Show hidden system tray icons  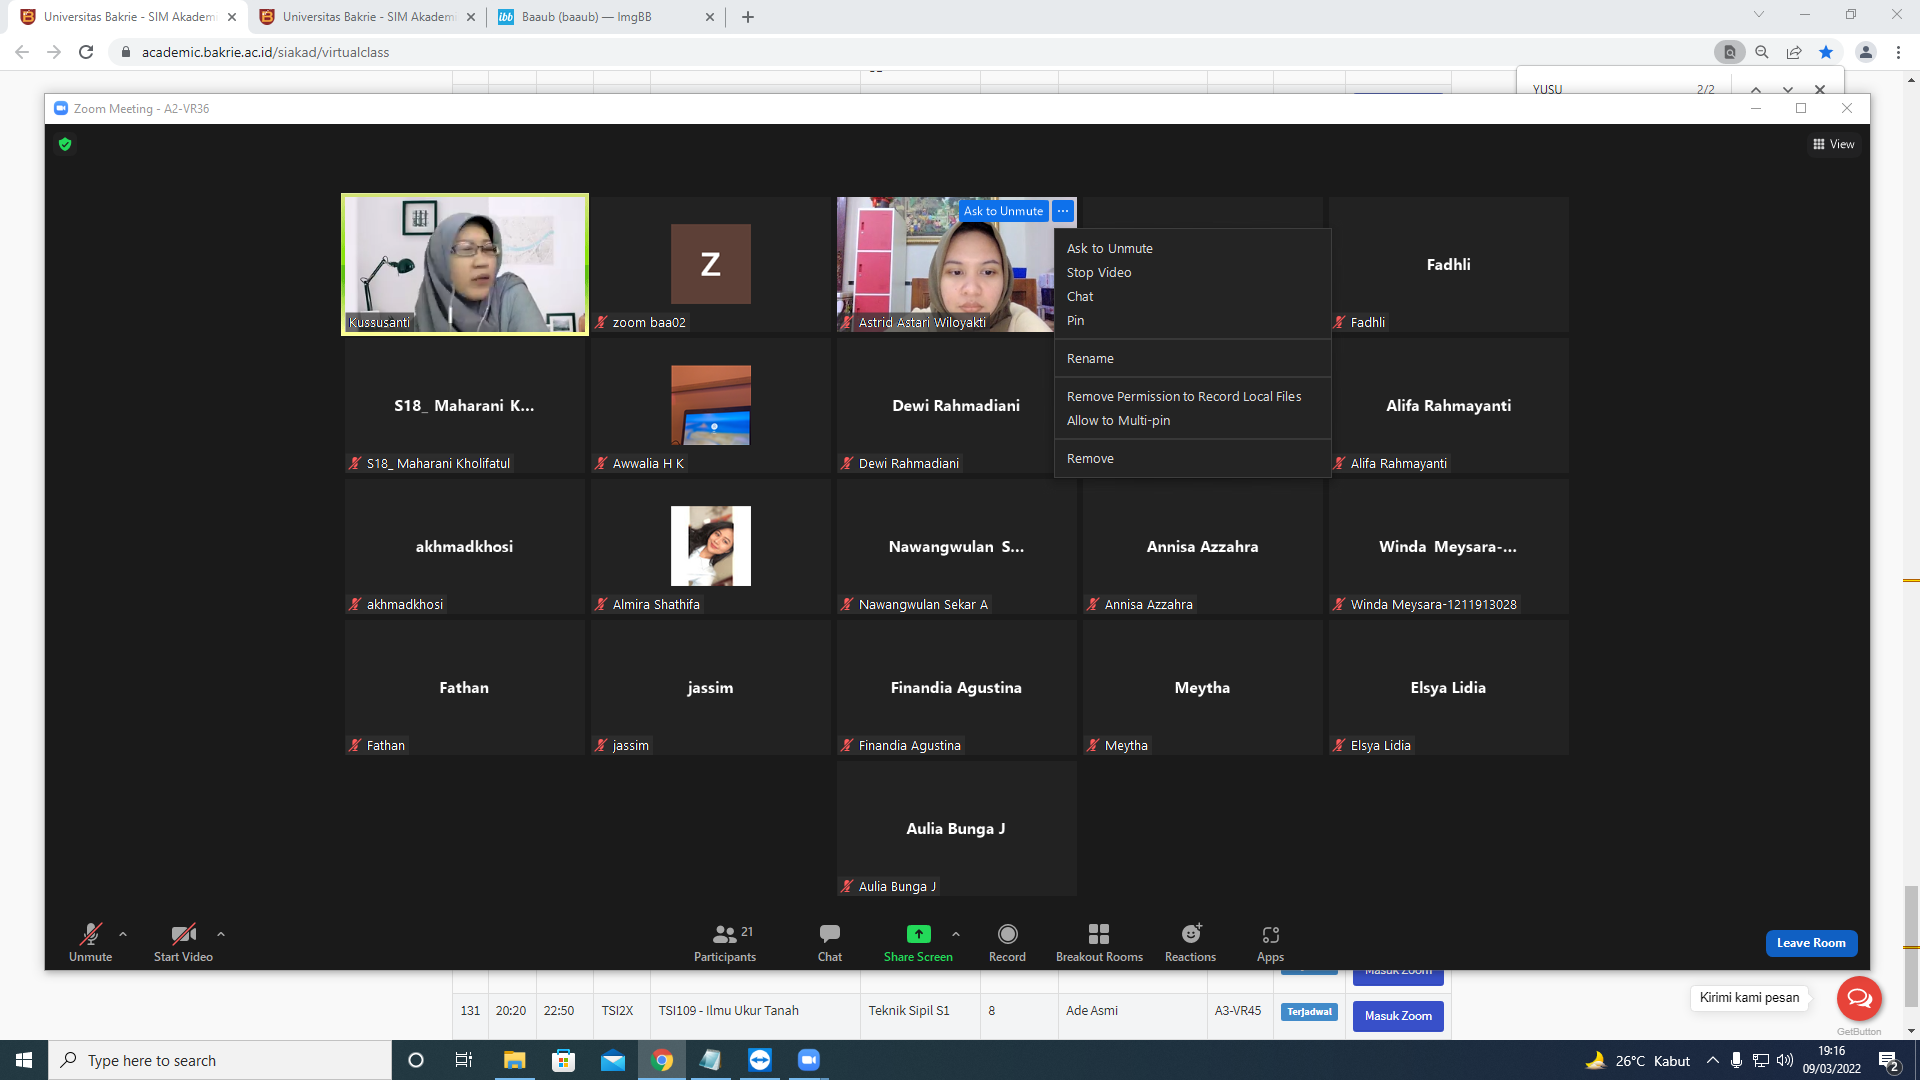(x=1713, y=1060)
